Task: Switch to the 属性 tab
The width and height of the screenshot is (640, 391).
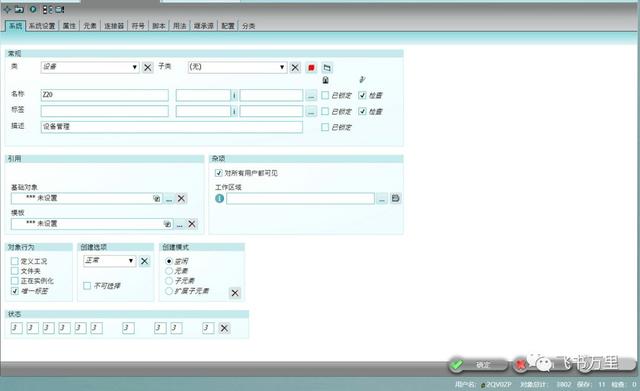Action: click(69, 26)
